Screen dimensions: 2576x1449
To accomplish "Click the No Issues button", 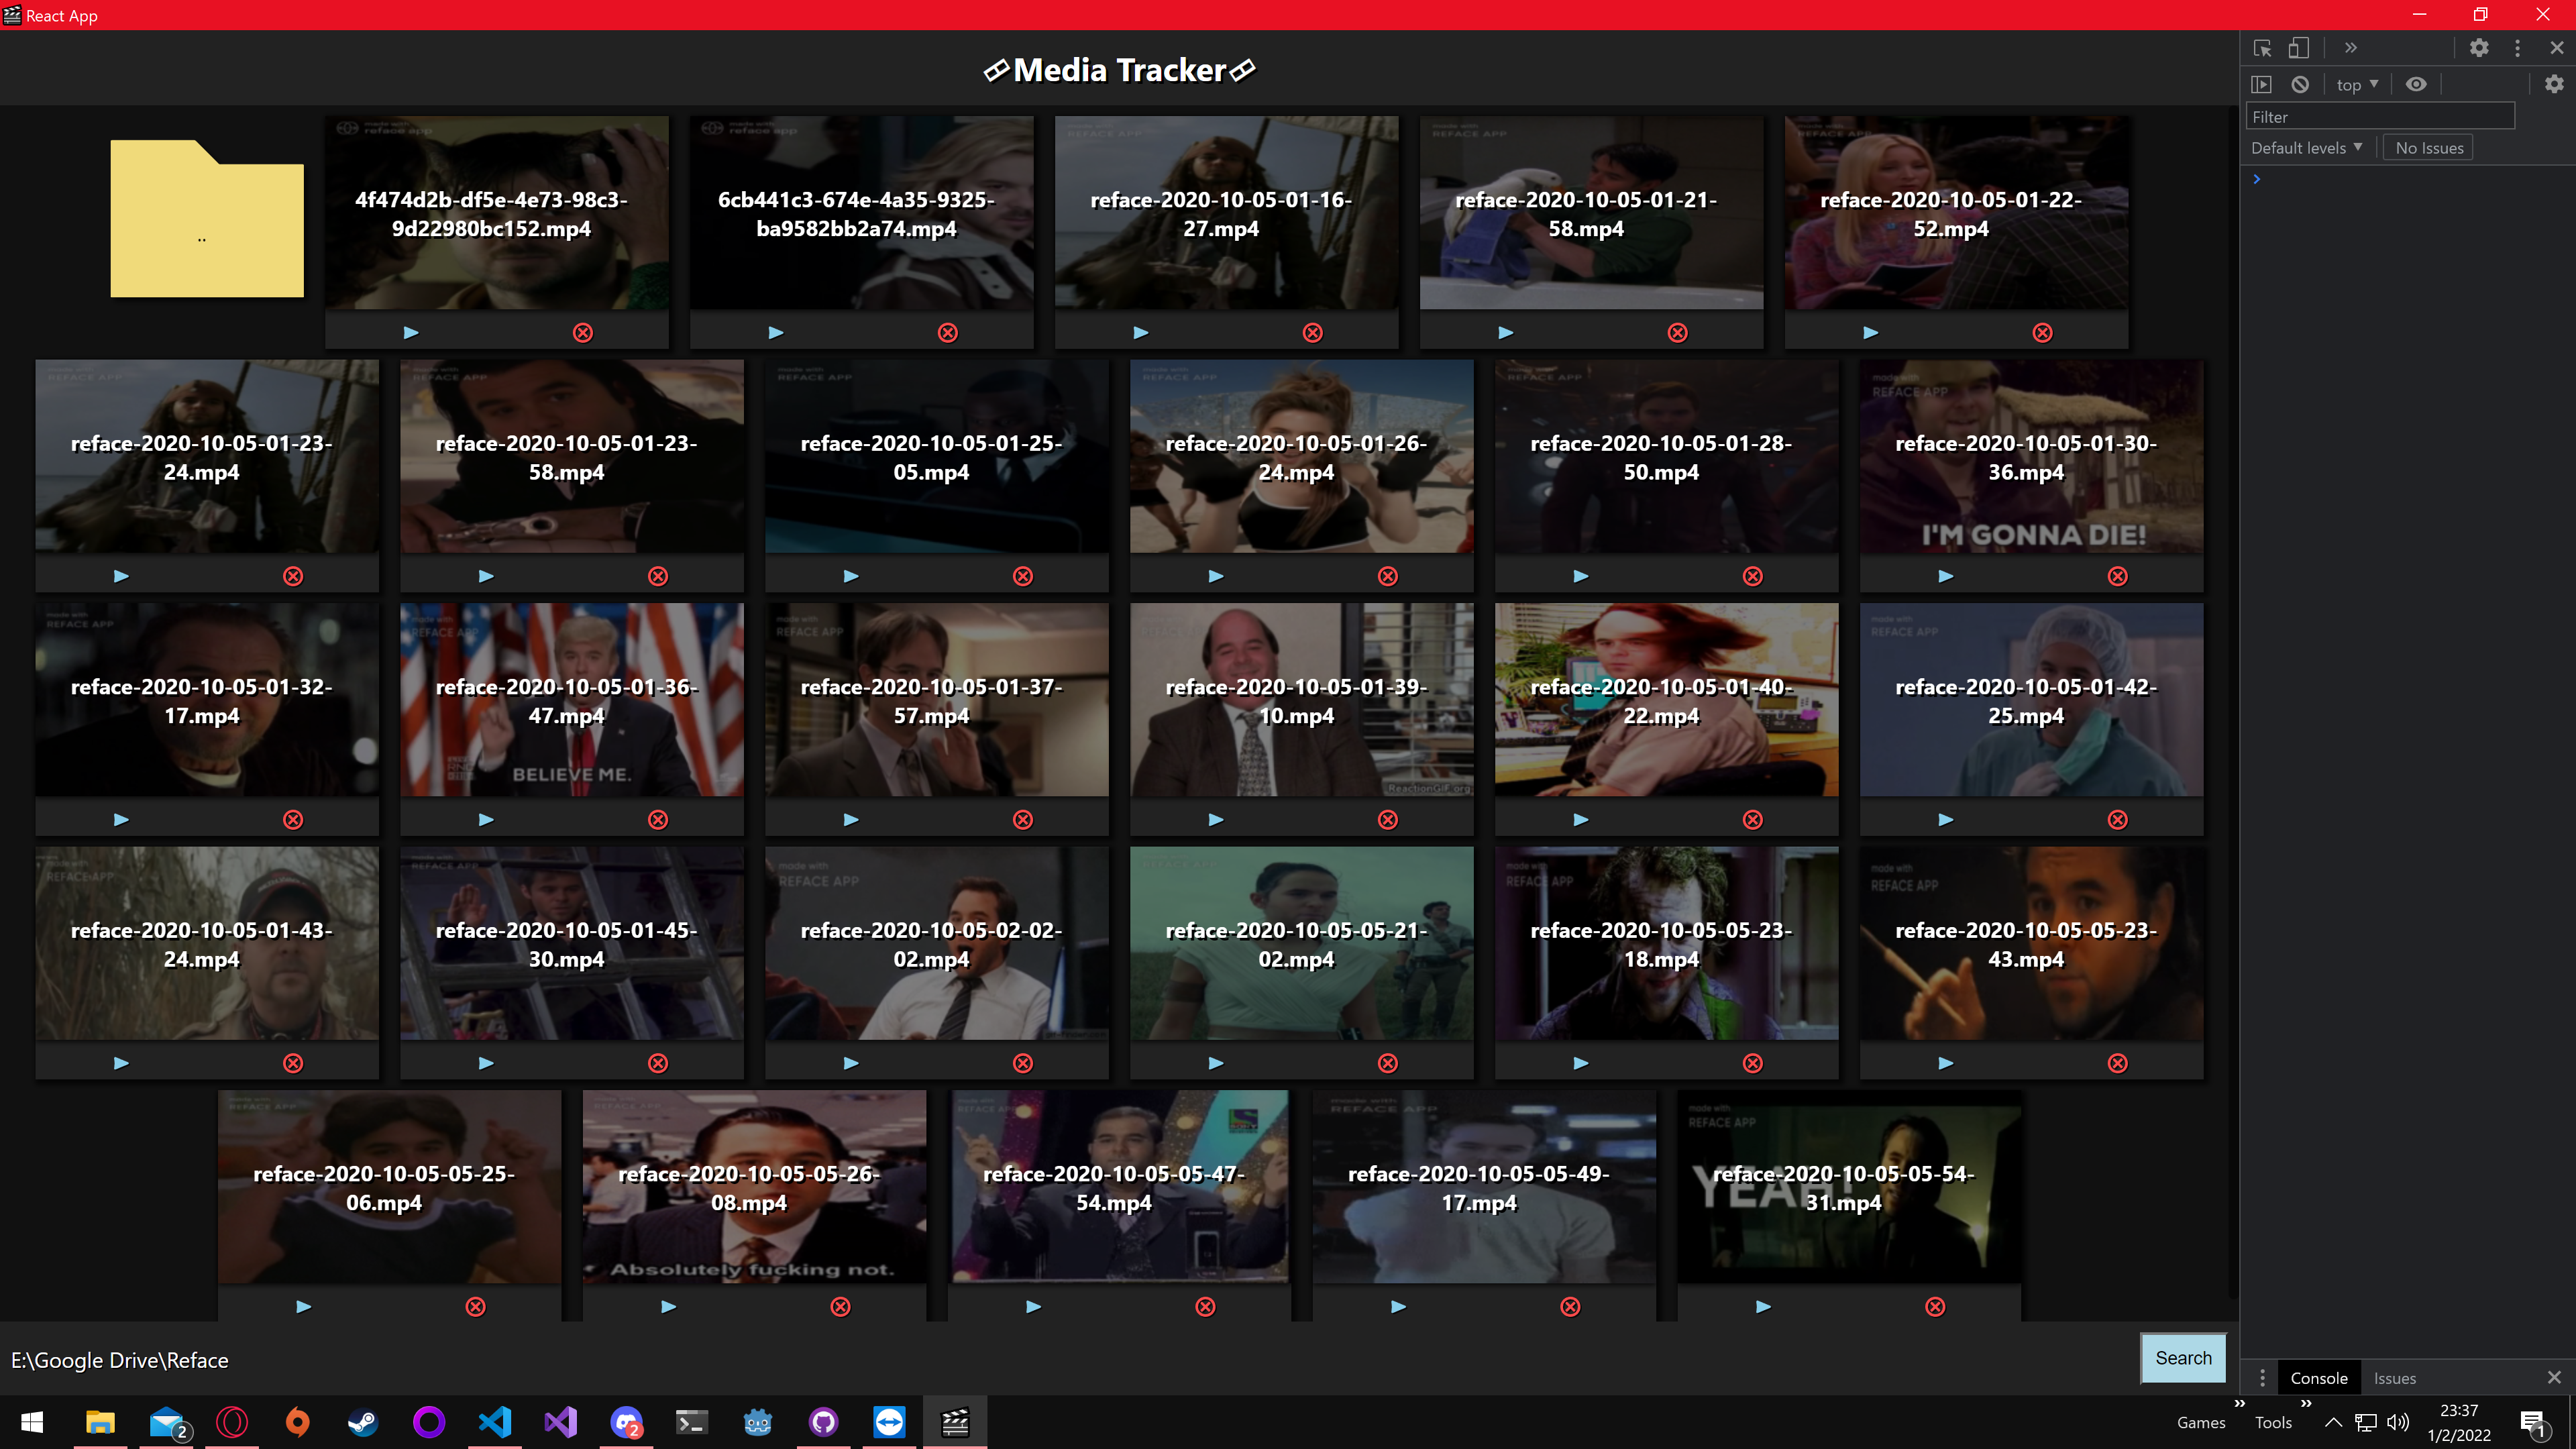I will (2429, 148).
